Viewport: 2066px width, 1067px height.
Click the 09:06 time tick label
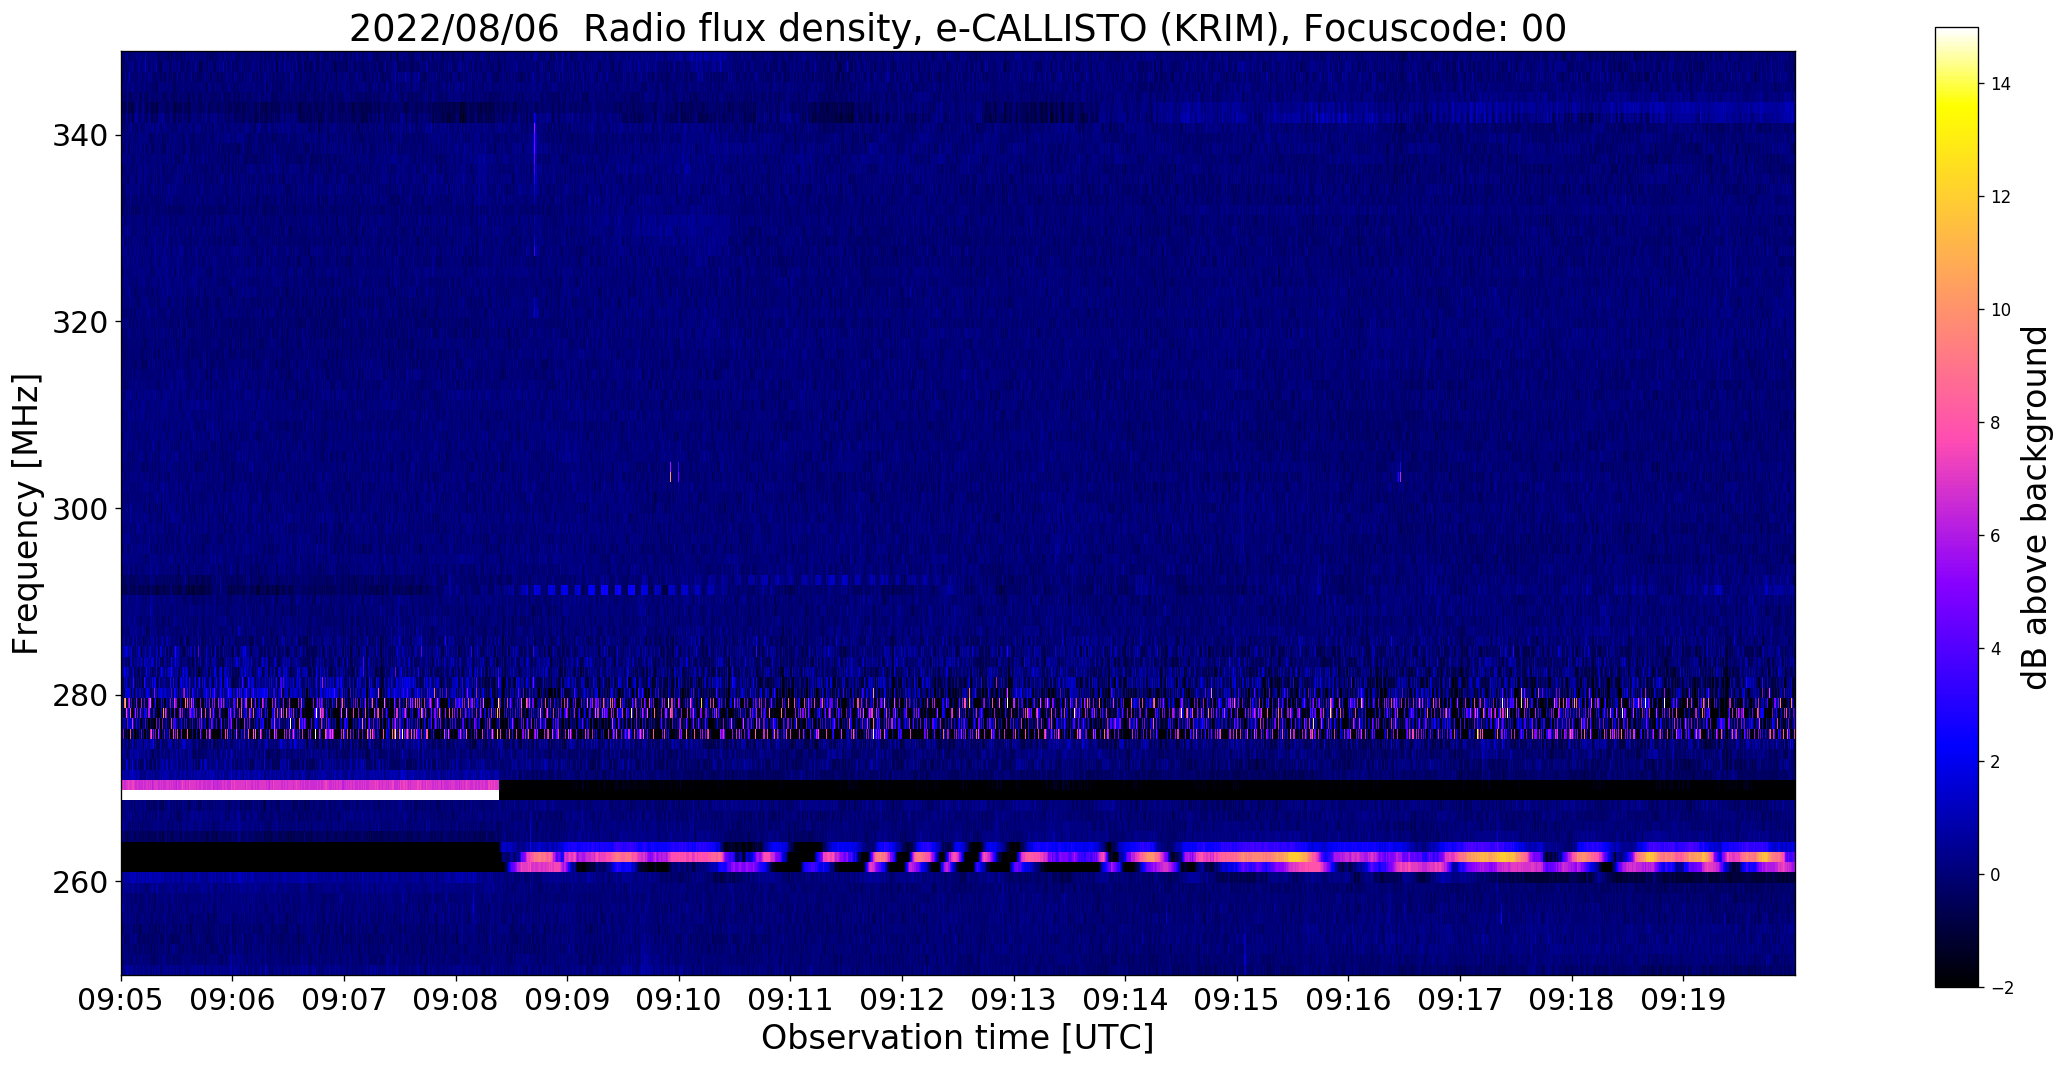(x=232, y=1001)
